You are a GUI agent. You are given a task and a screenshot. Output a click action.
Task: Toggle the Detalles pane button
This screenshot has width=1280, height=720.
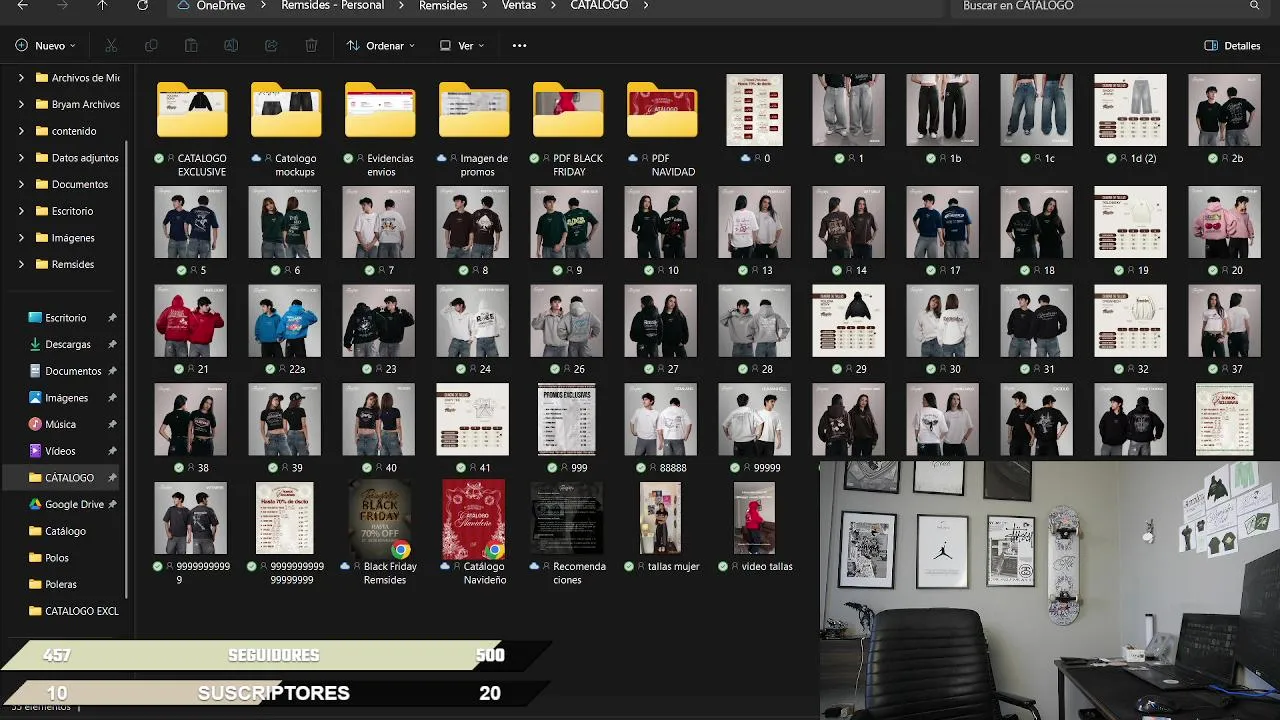pos(1232,46)
